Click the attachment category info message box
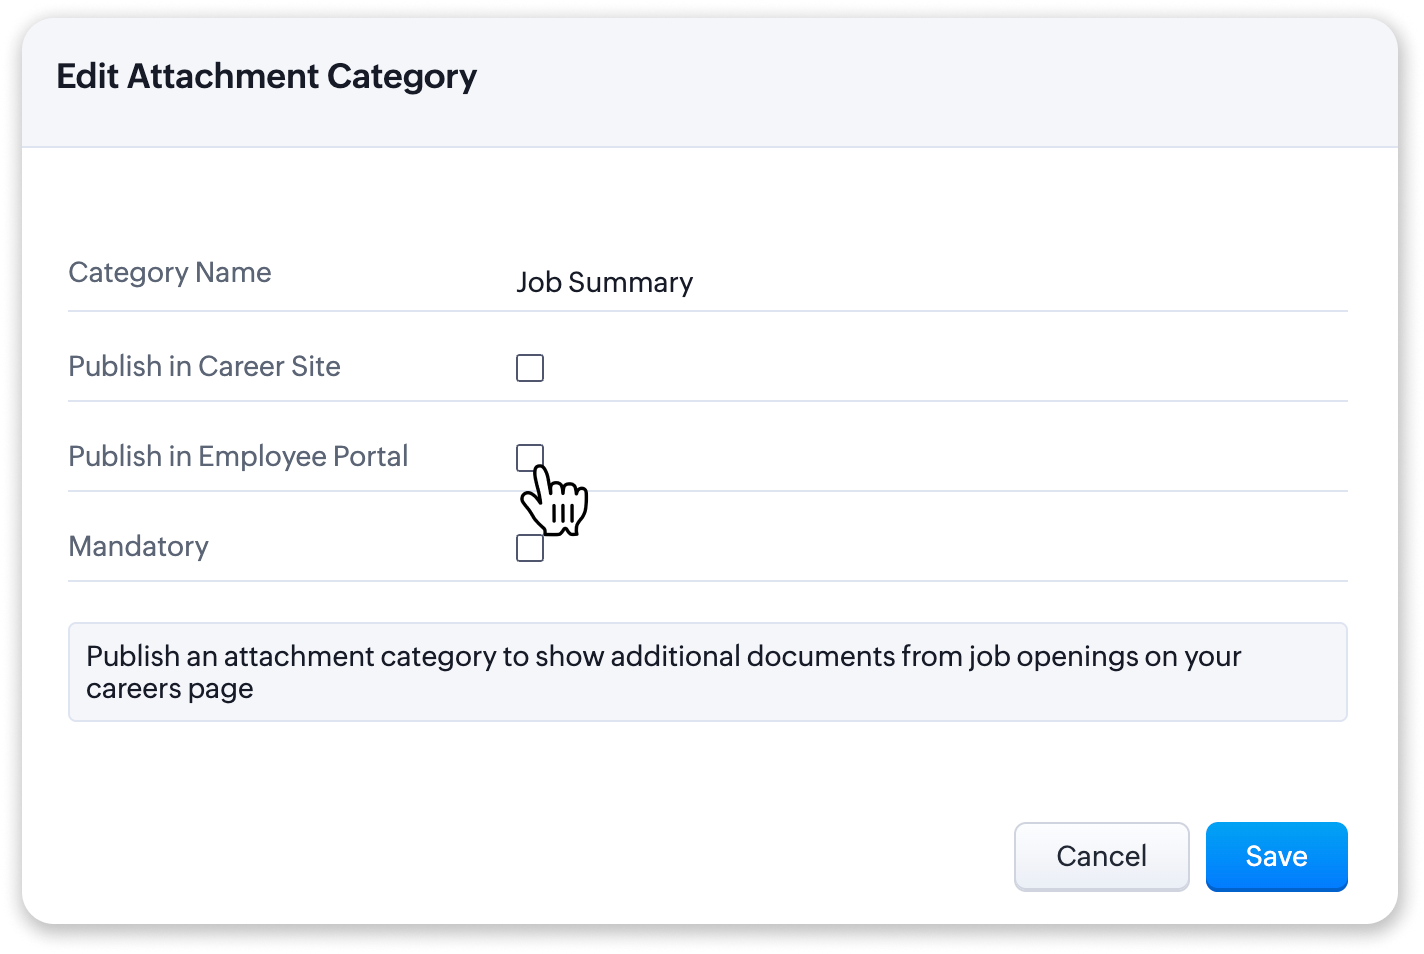Viewport: 1424px width, 954px height. (708, 672)
